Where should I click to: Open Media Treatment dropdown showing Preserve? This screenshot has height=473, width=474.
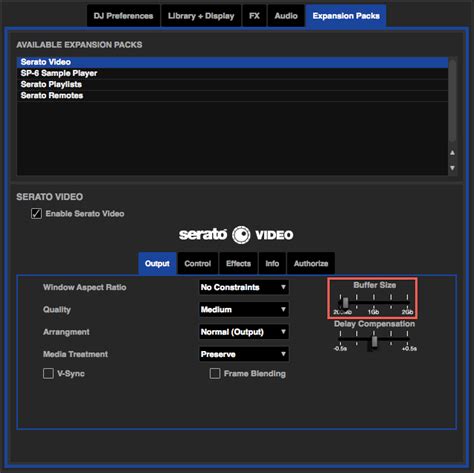tap(244, 354)
